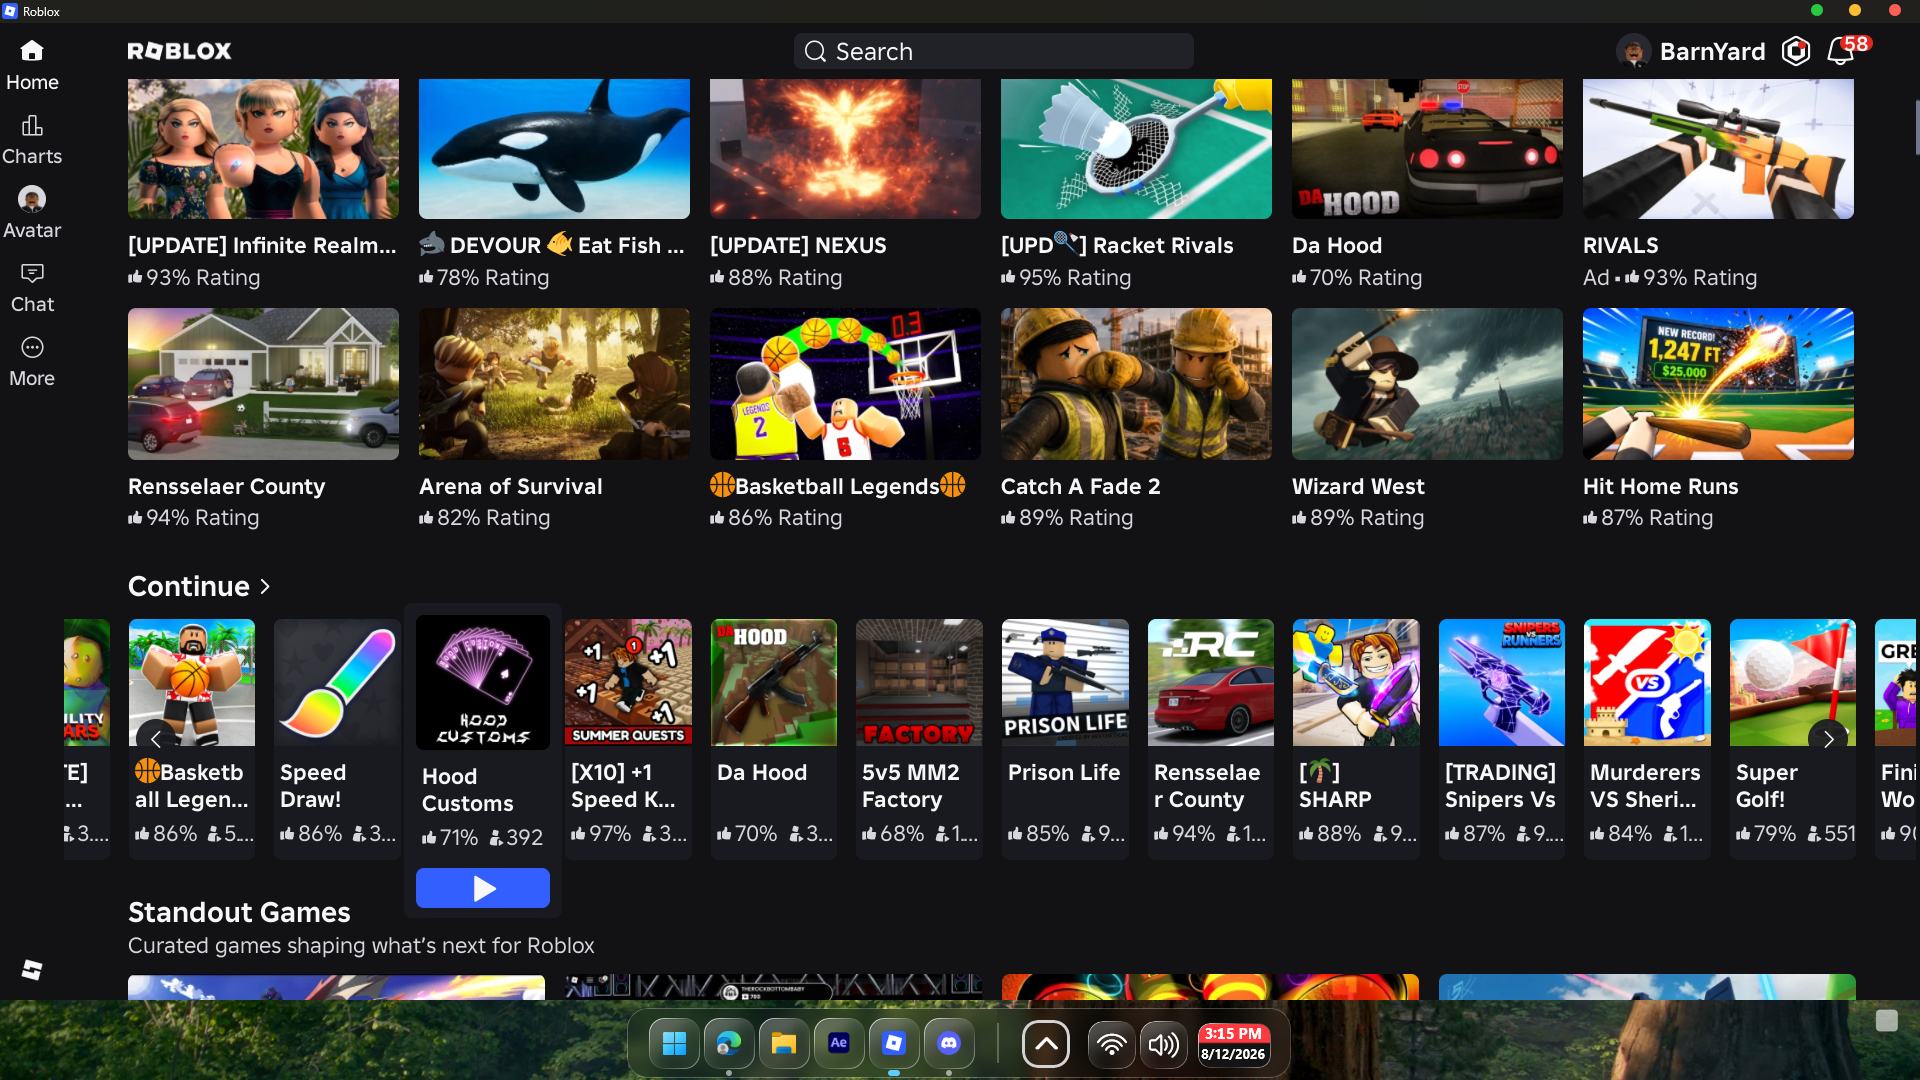The height and width of the screenshot is (1080, 1920).
Task: Open Discord from the taskbar
Action: coord(949,1044)
